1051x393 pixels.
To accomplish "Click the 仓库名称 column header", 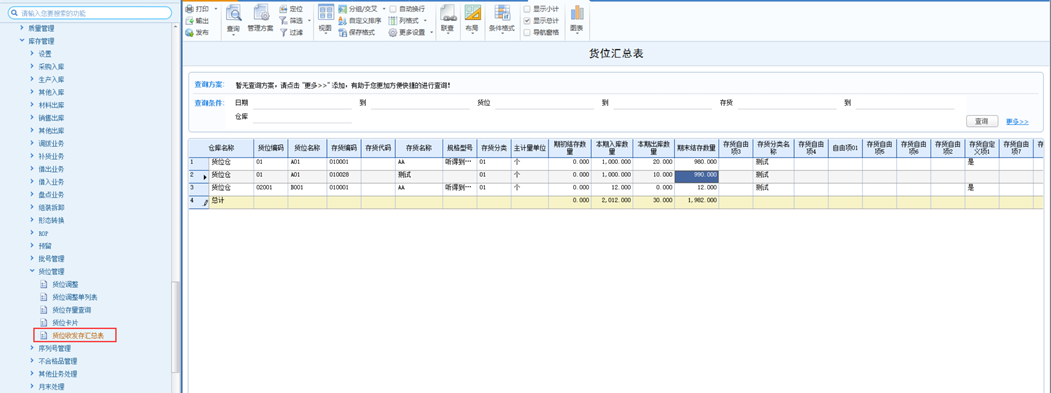I will [x=221, y=148].
